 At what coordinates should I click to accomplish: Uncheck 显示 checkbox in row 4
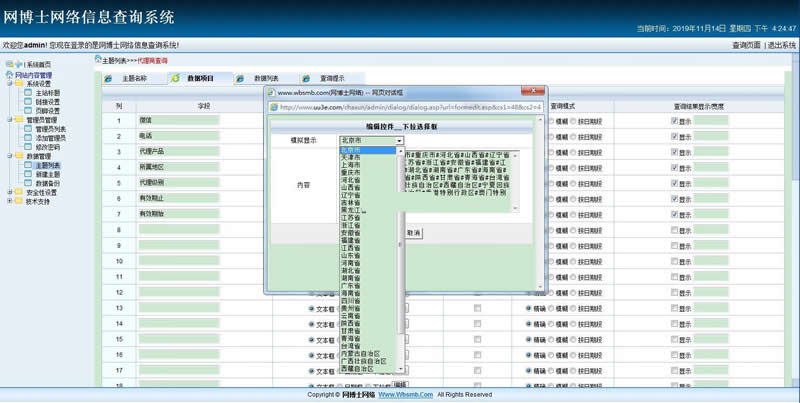click(x=674, y=168)
